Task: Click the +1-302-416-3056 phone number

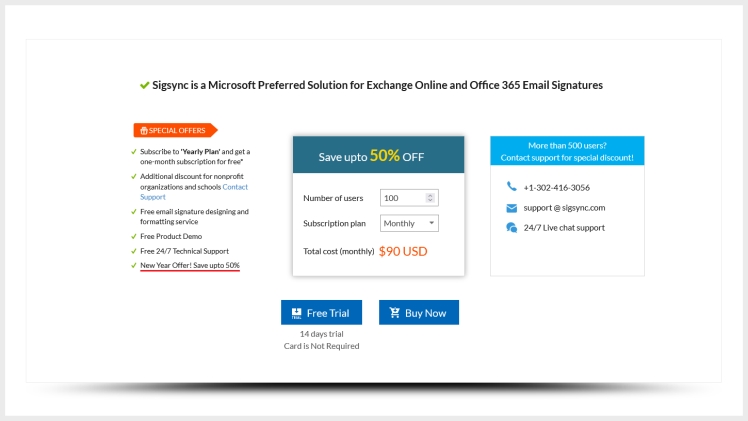Action: (556, 187)
